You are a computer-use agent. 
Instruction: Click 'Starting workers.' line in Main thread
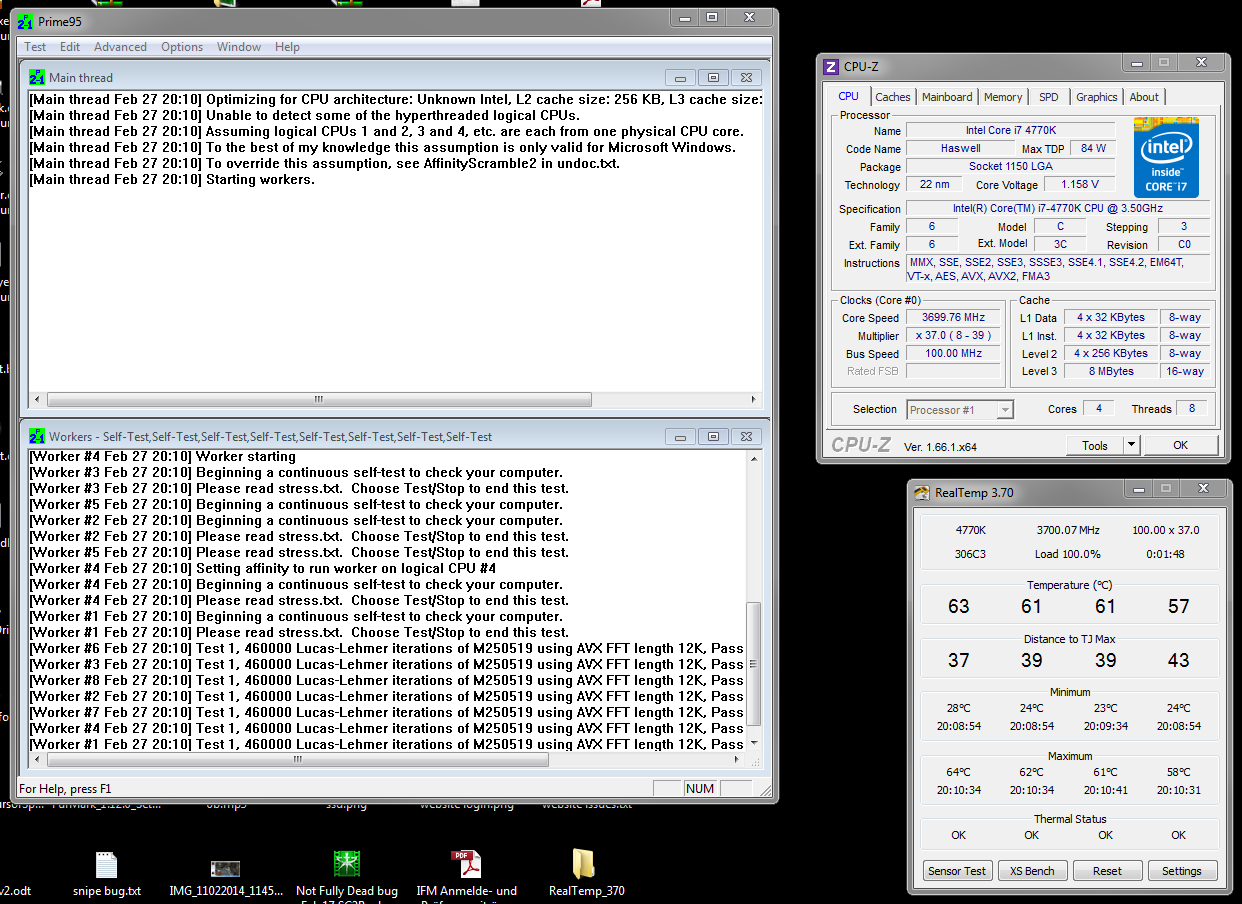172,180
